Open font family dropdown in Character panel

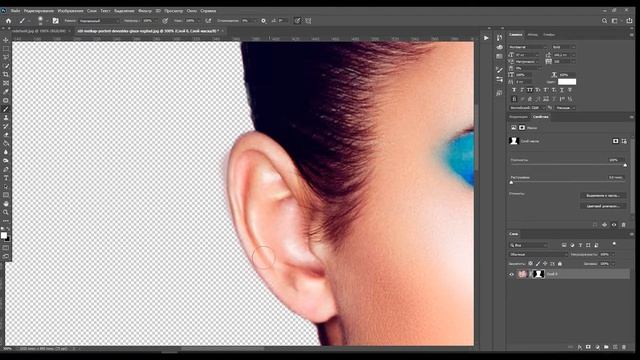coord(527,47)
